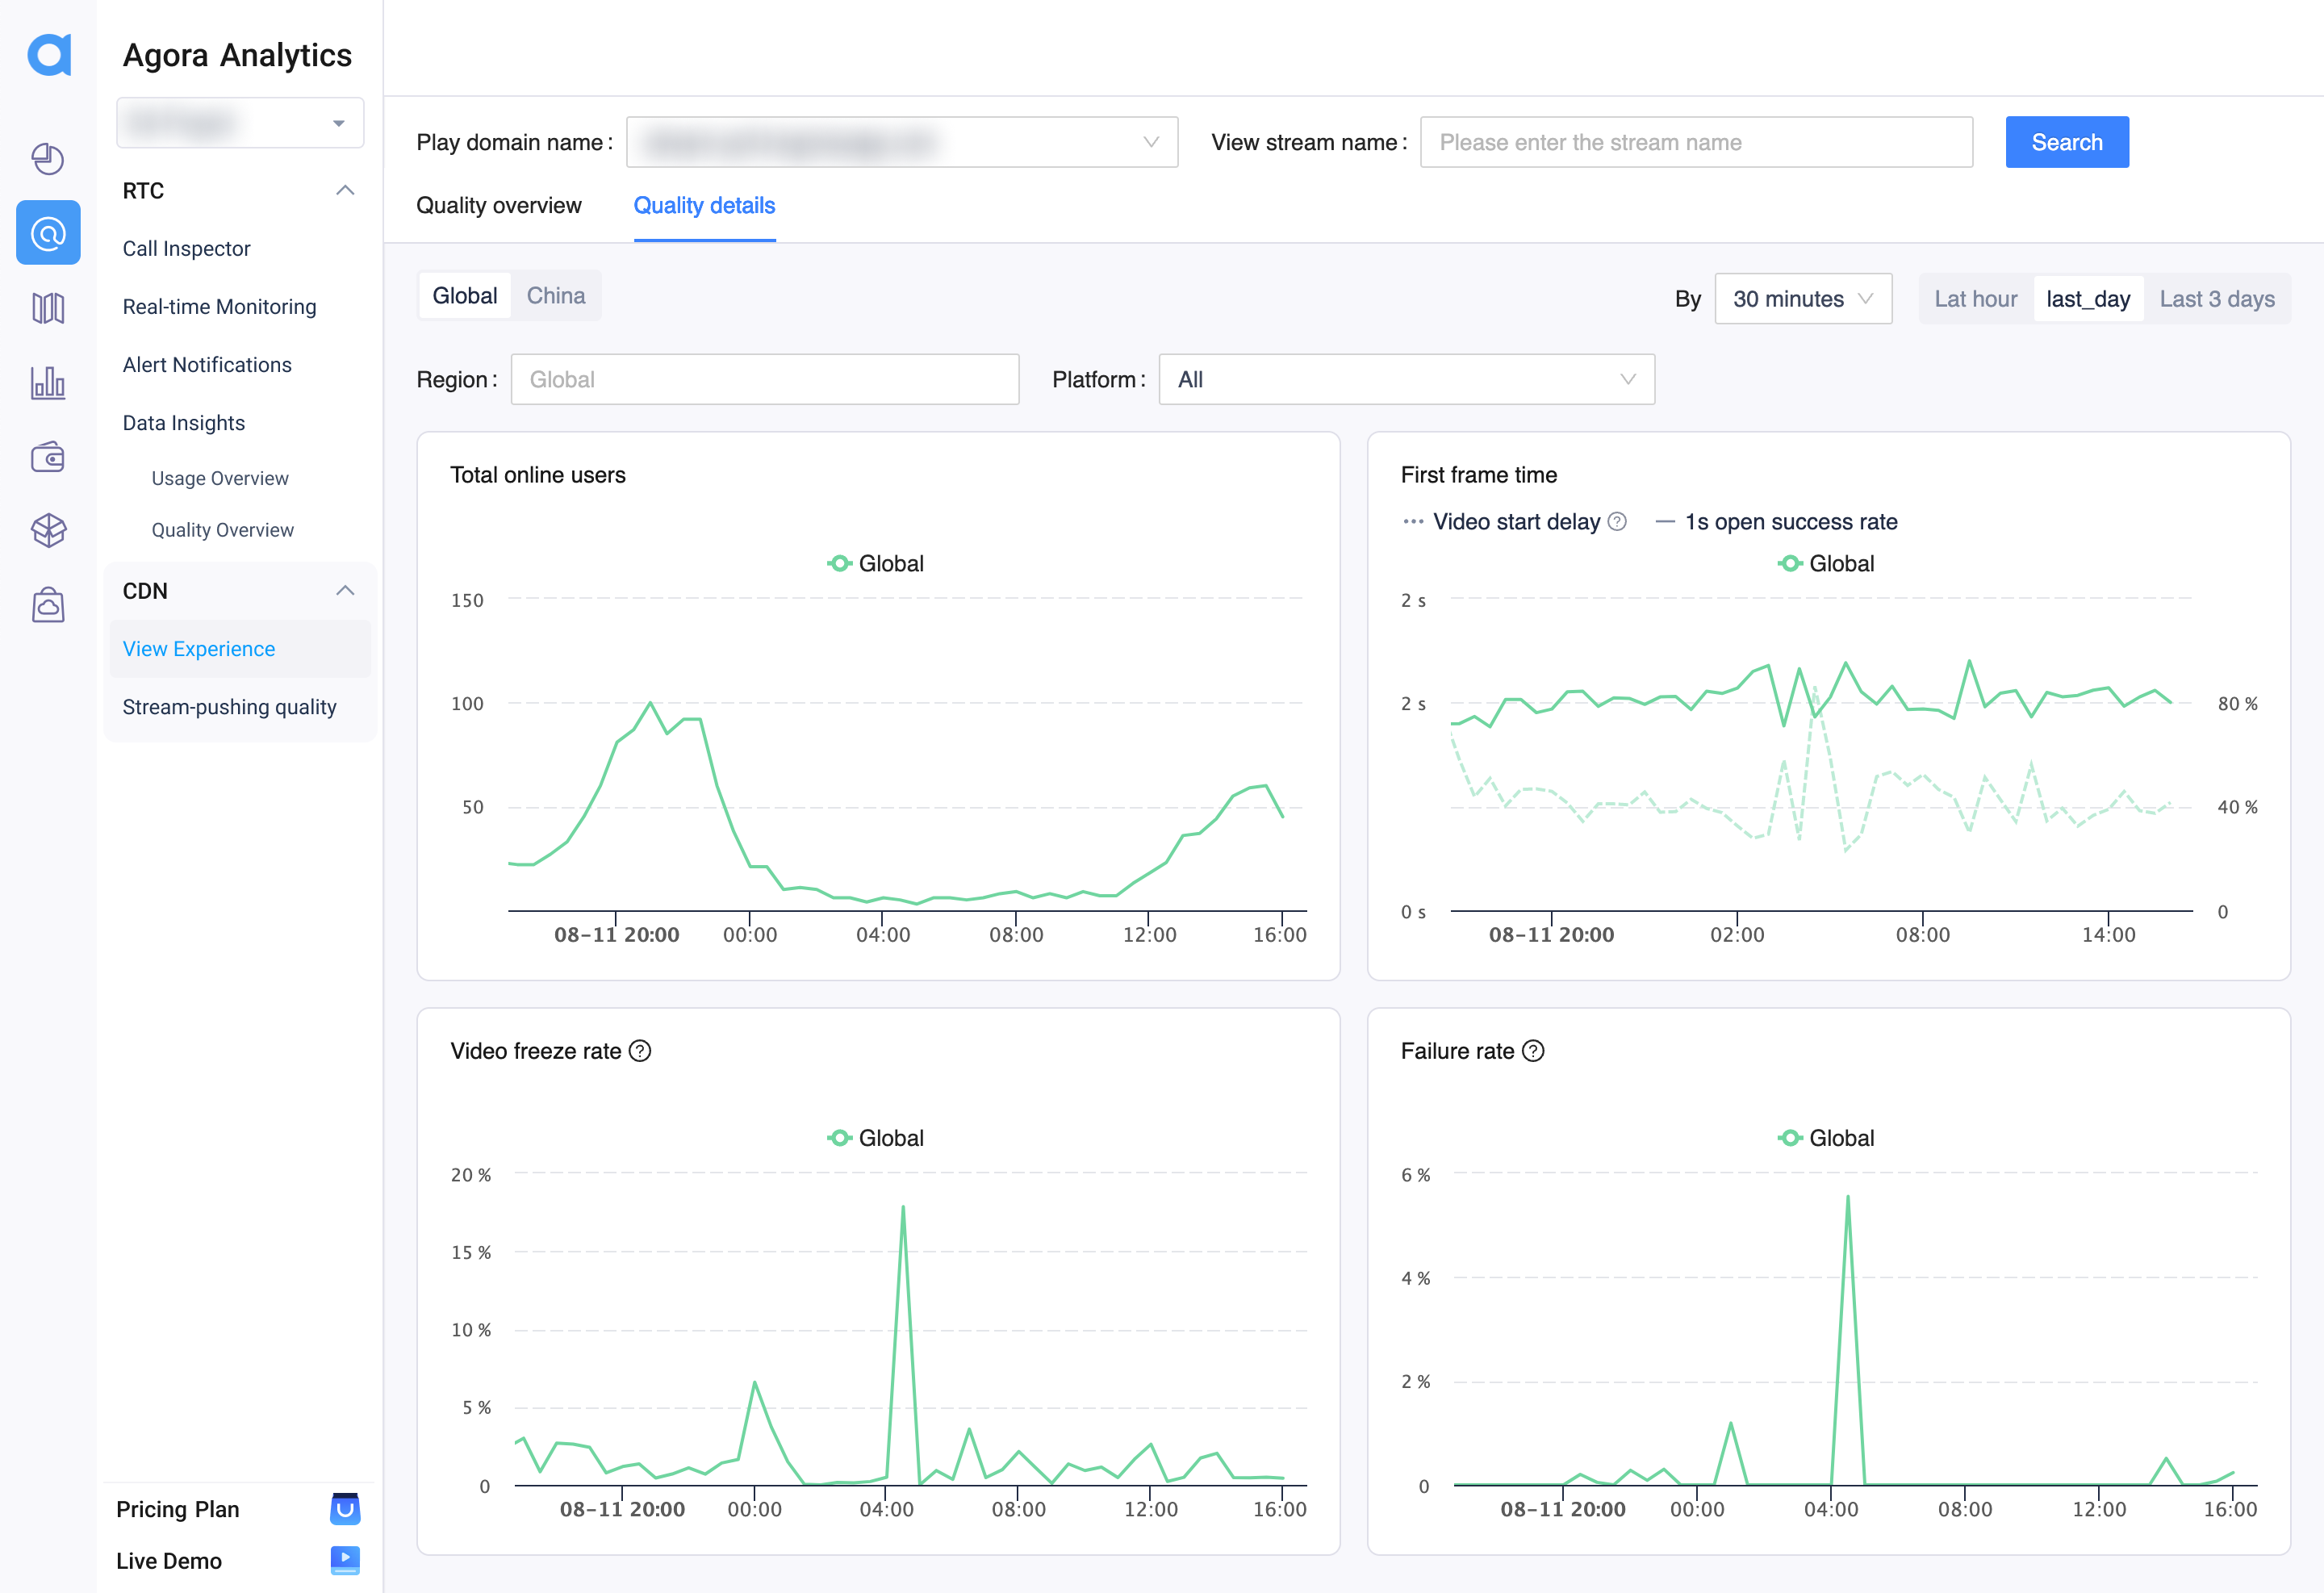
Task: Open the 30 minutes interval dropdown
Action: [x=1803, y=298]
